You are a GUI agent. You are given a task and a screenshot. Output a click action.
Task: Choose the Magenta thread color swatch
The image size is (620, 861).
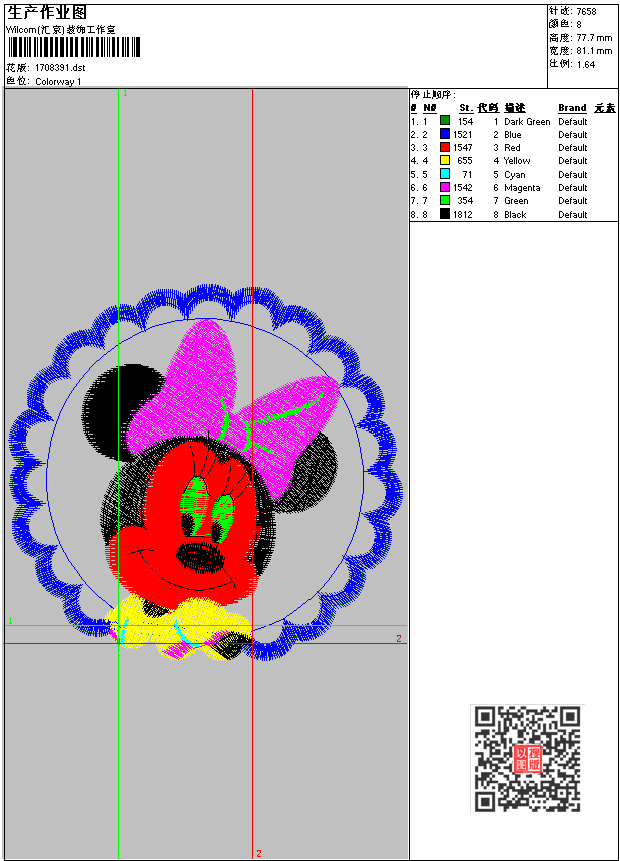(445, 187)
